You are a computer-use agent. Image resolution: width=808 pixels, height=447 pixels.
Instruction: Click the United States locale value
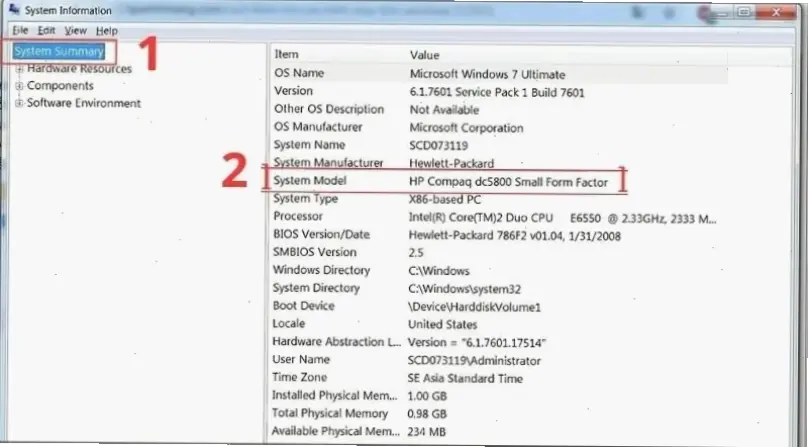tap(443, 324)
